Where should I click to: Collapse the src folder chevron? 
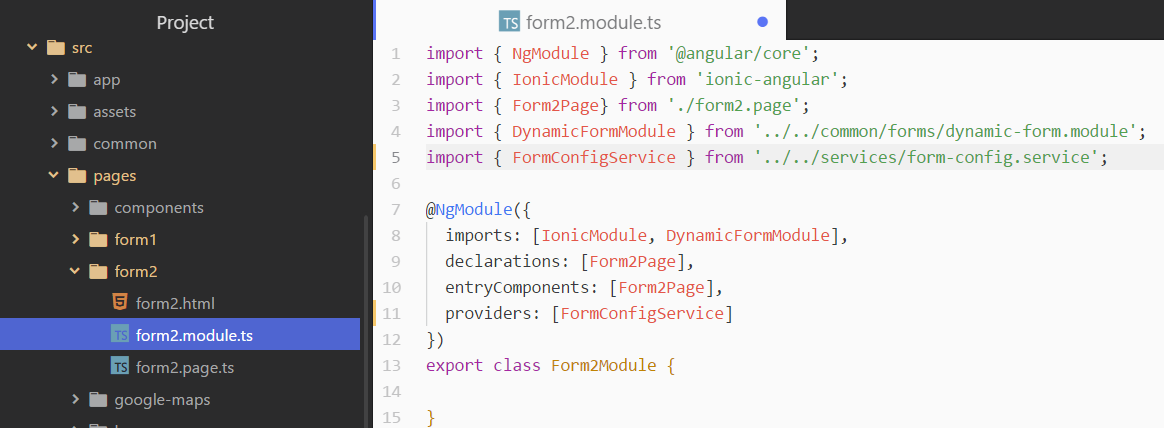click(x=32, y=47)
